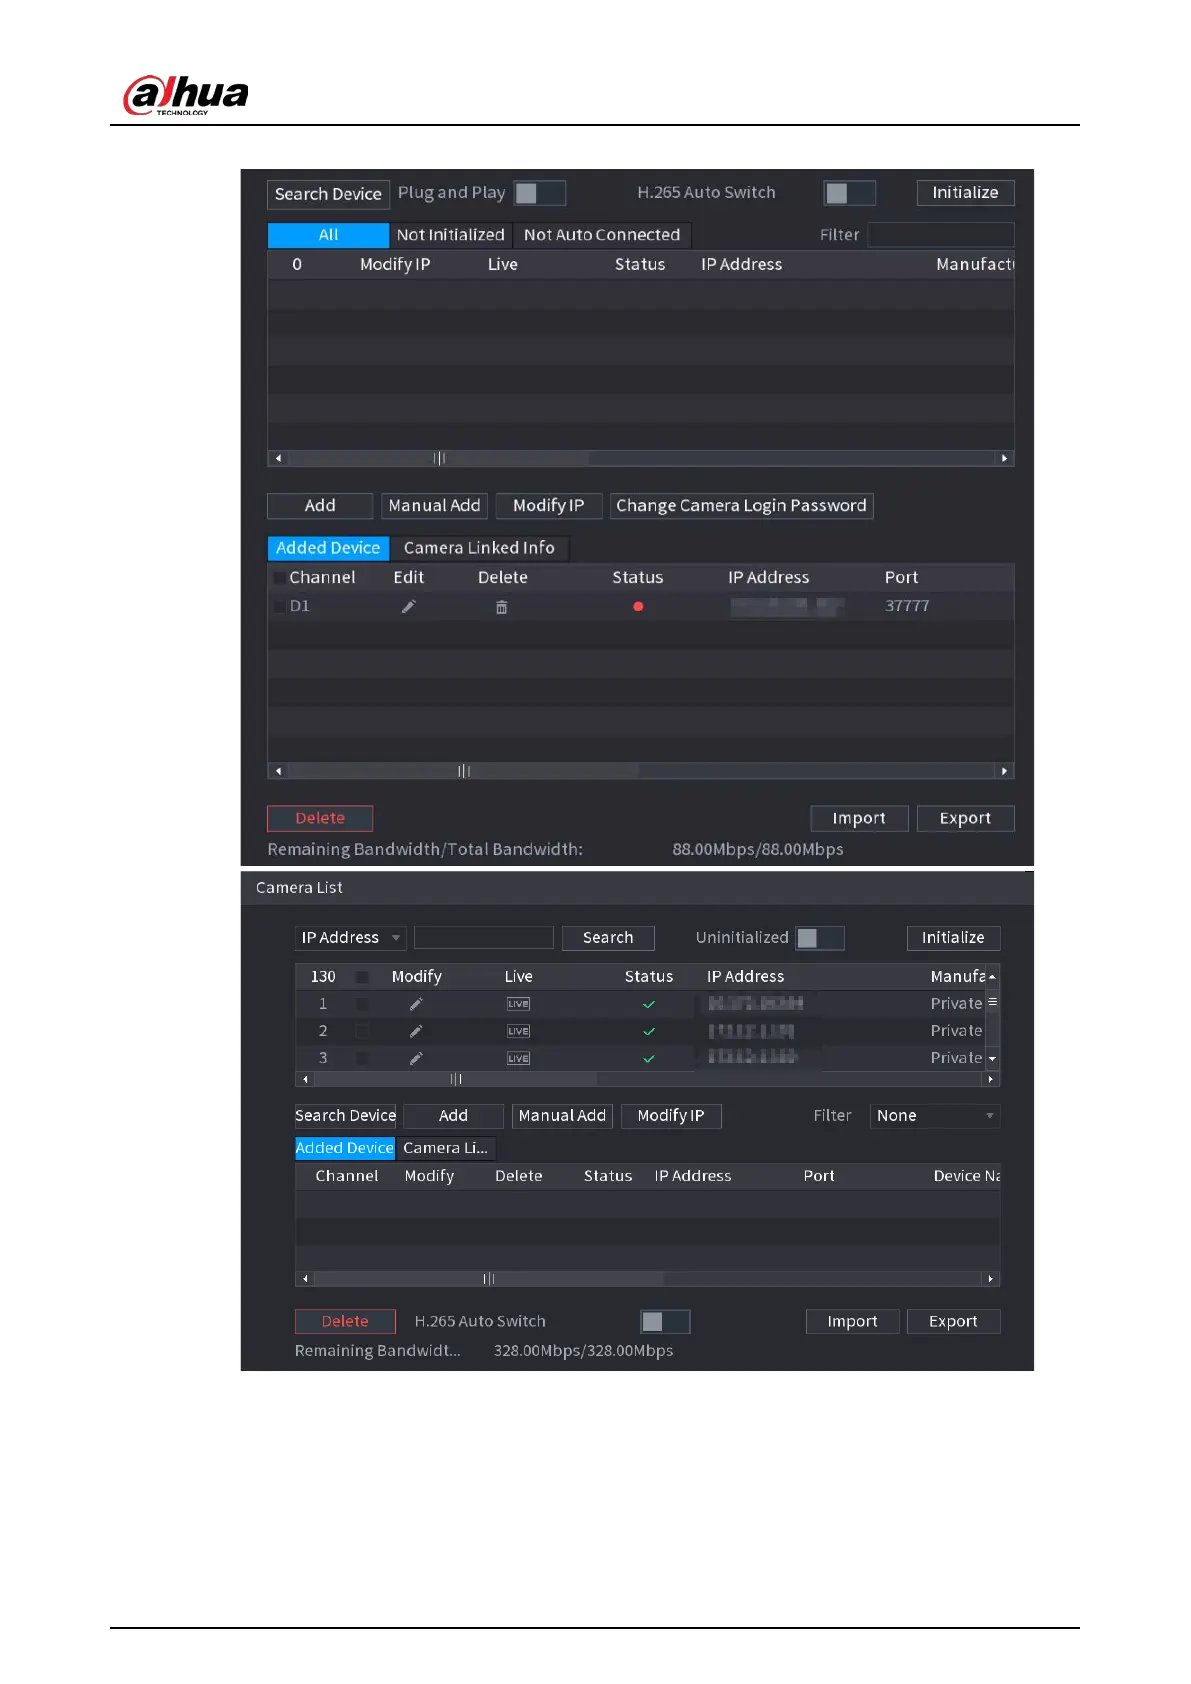Click right scroll arrow under Camera List 130-device table

[x=990, y=1079]
